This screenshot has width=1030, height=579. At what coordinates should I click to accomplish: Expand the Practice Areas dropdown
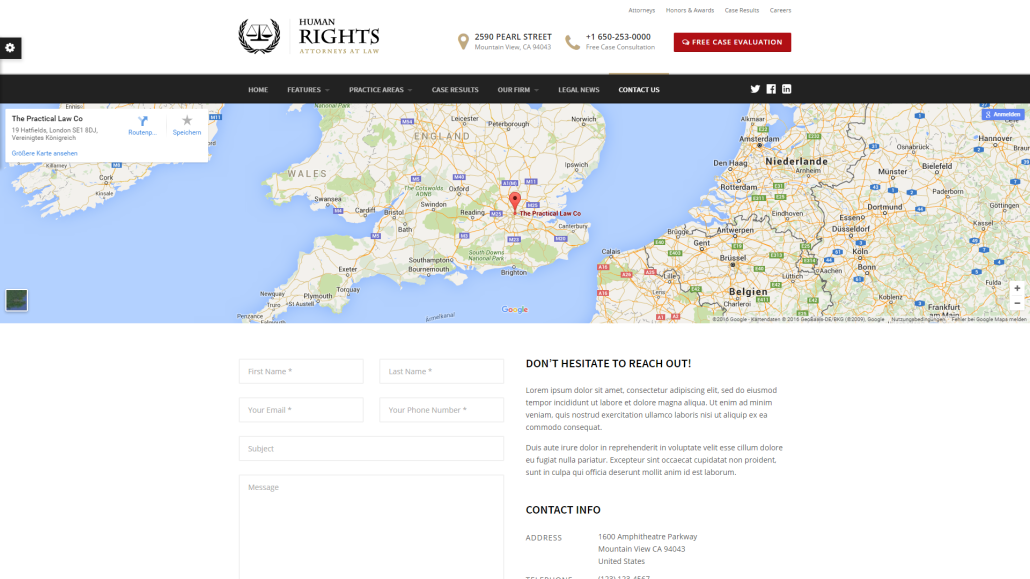[x=380, y=90]
